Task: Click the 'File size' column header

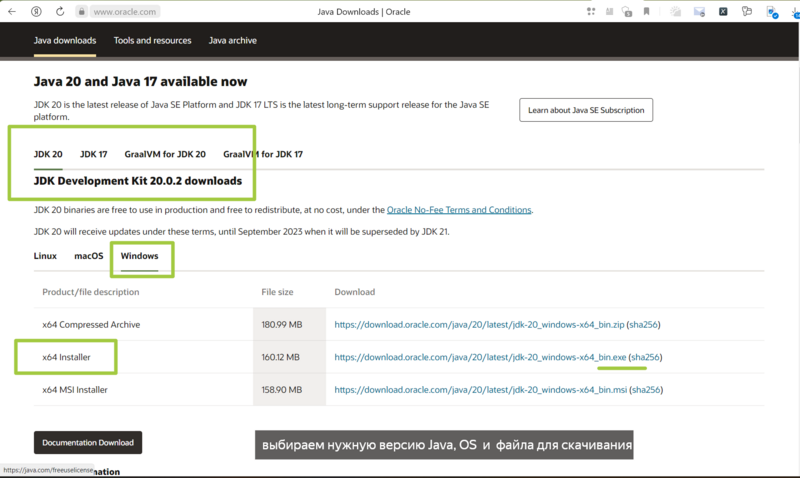Action: (x=277, y=292)
